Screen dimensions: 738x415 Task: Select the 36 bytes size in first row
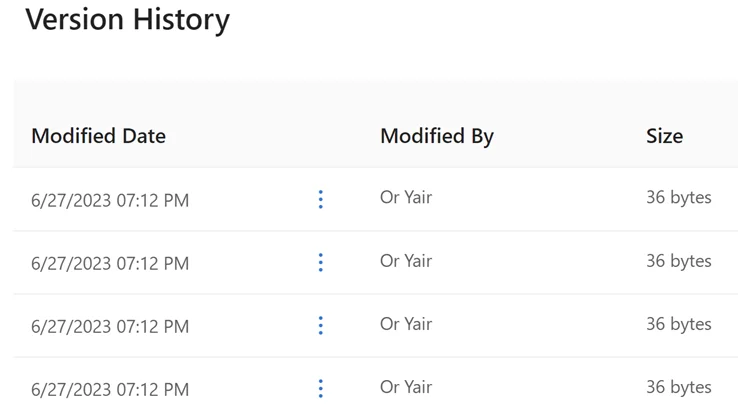(678, 197)
